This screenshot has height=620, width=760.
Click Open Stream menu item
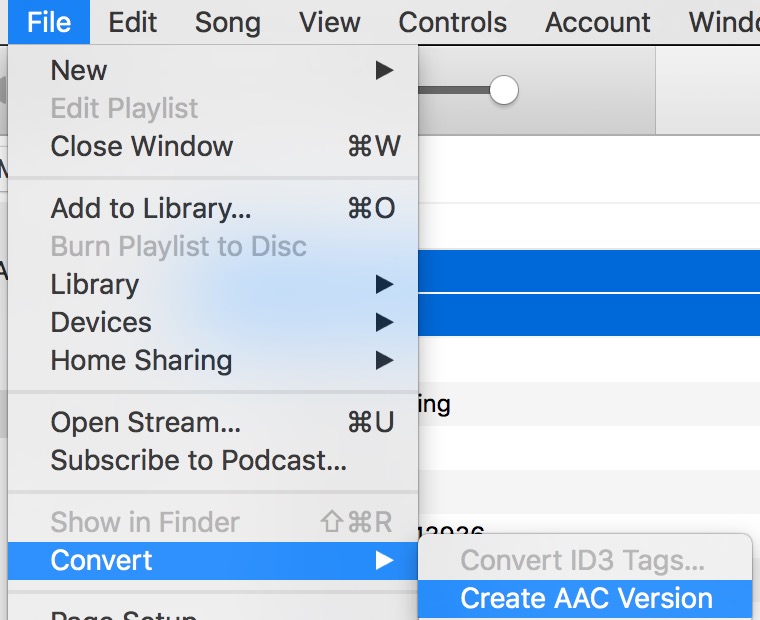146,423
